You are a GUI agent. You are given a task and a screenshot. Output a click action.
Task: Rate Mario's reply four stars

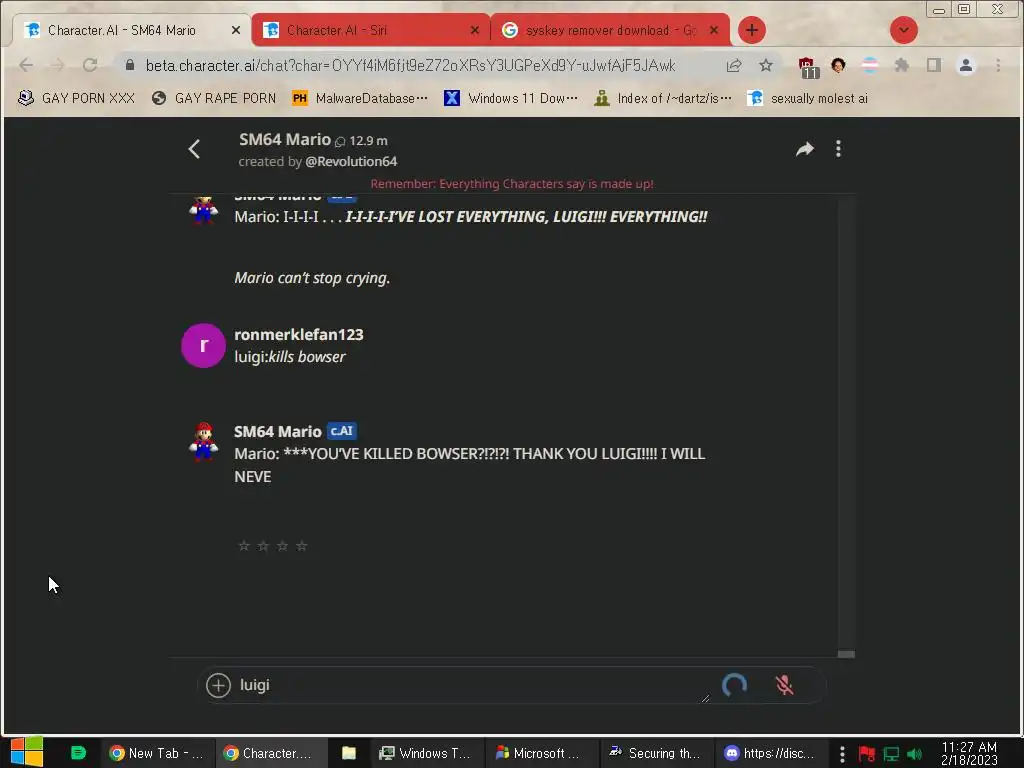(301, 545)
